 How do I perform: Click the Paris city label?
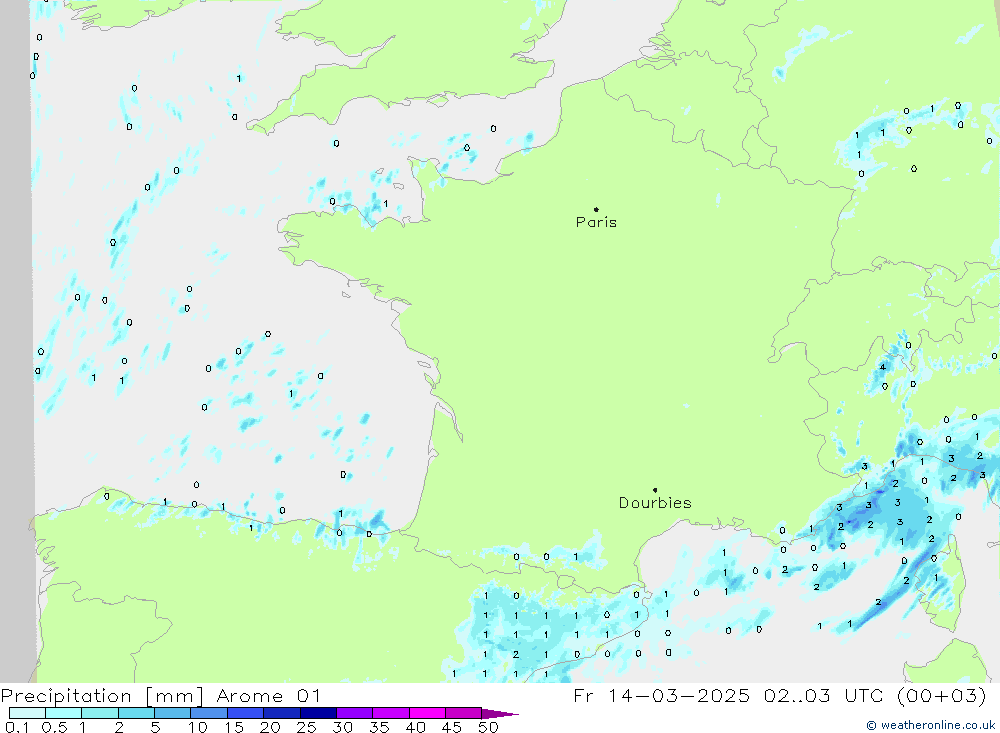(x=596, y=222)
